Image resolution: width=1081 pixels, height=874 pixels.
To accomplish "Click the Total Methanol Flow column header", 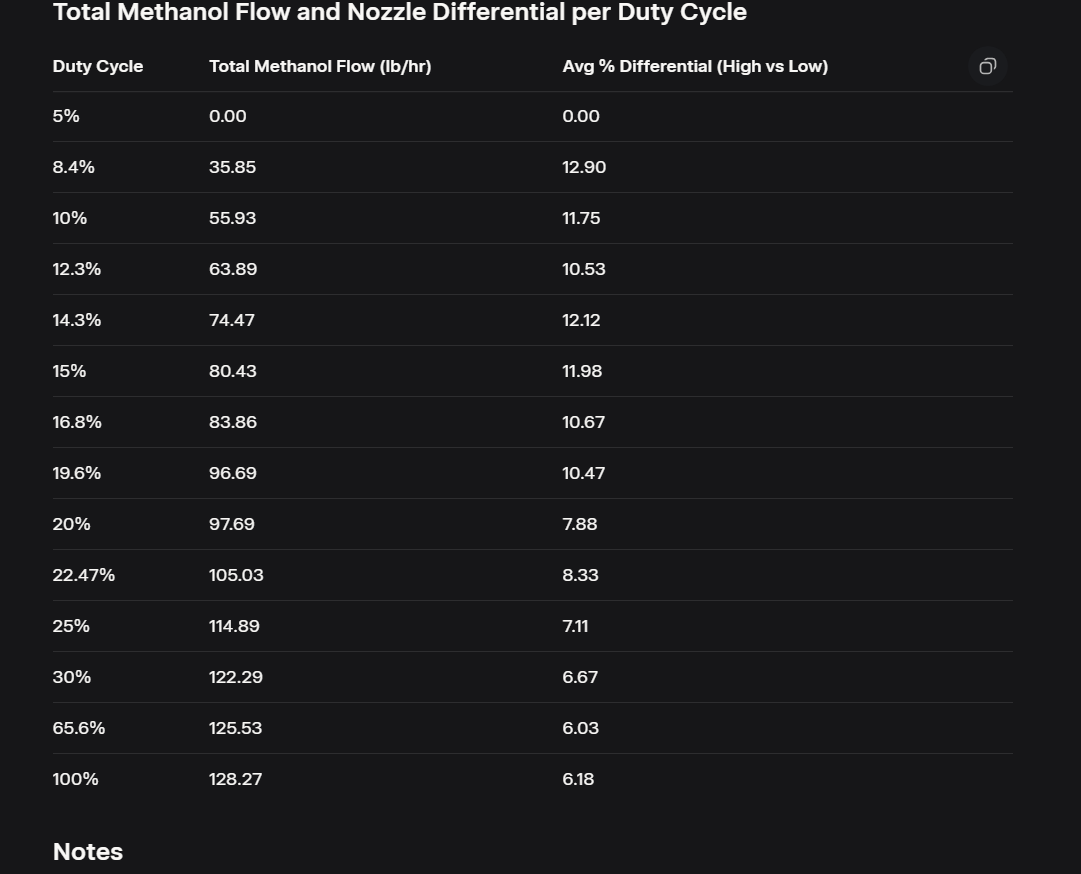I will pyautogui.click(x=320, y=66).
